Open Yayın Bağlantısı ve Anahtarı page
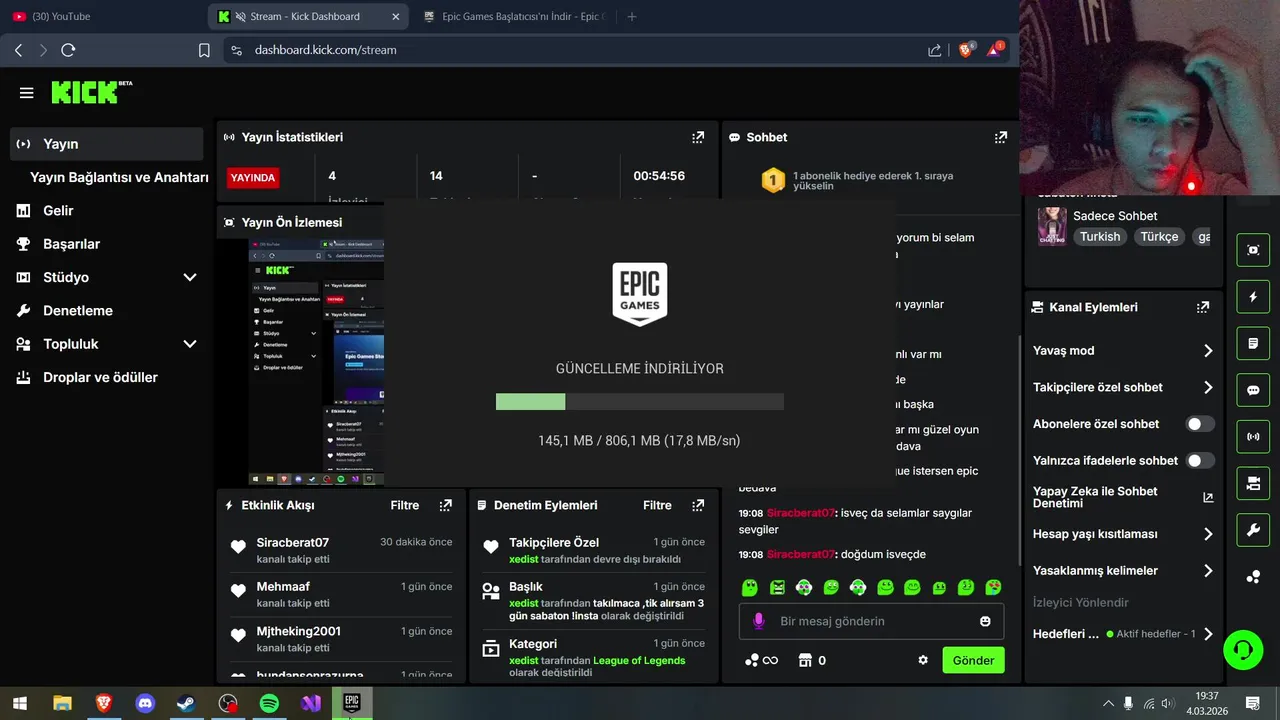The width and height of the screenshot is (1280, 720). (x=119, y=177)
